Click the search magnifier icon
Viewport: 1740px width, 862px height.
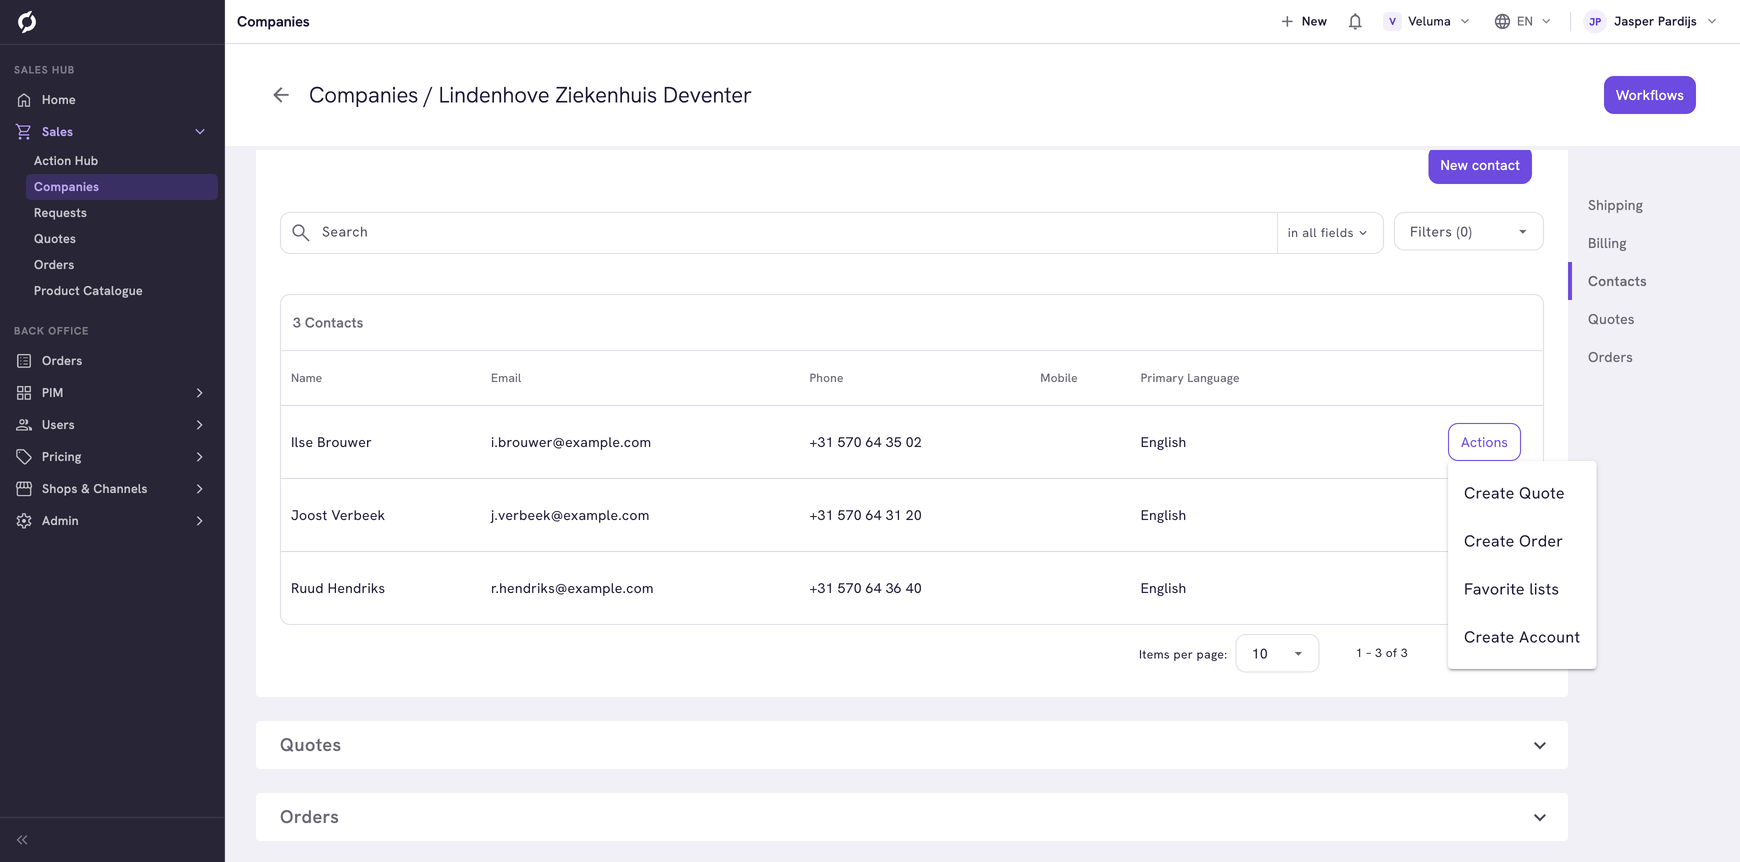(301, 232)
